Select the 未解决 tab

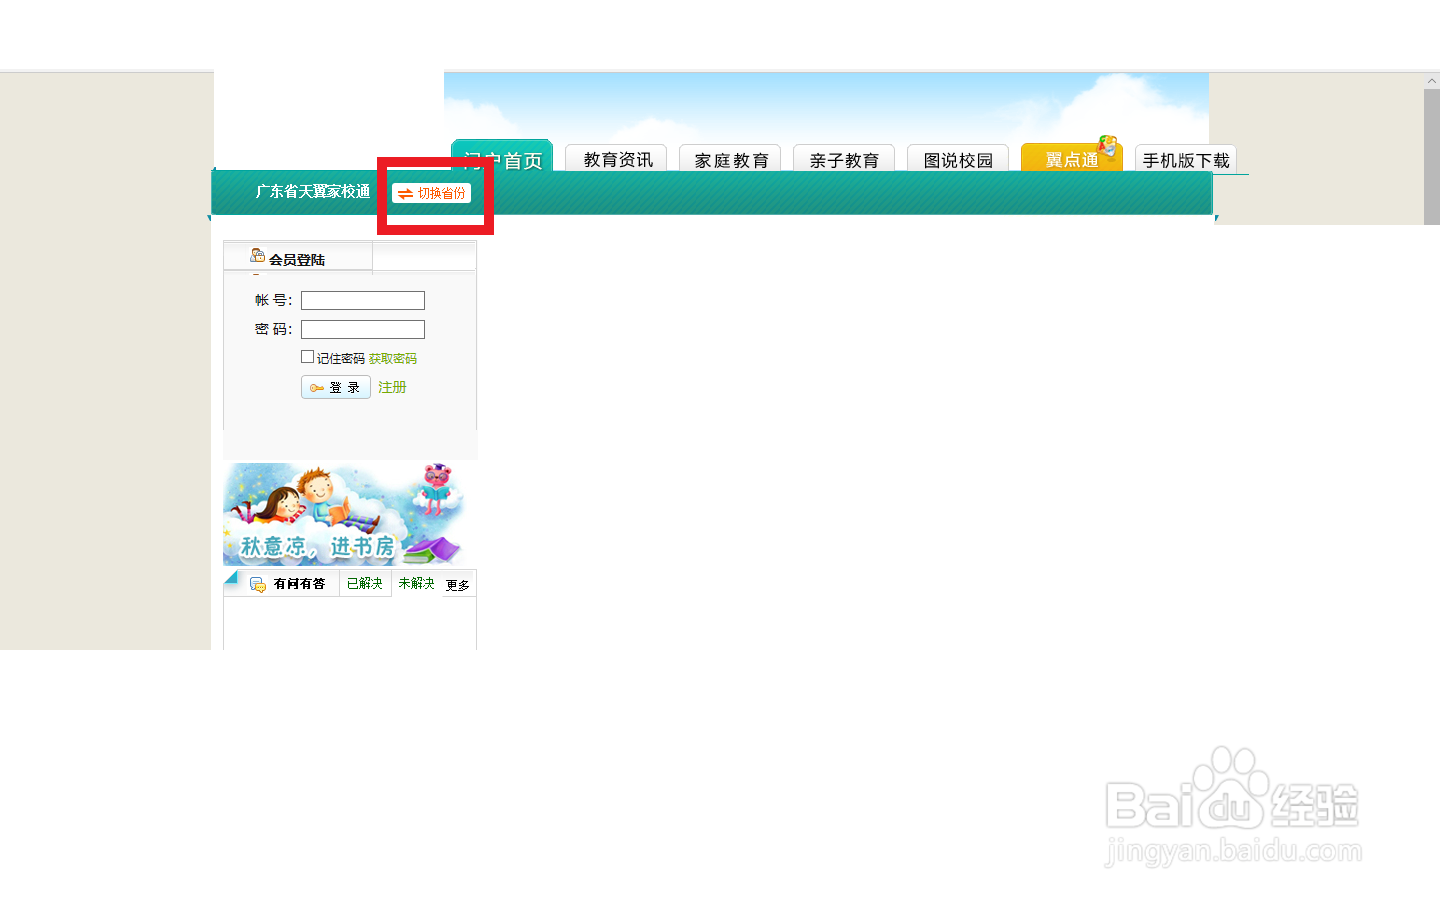tap(415, 584)
